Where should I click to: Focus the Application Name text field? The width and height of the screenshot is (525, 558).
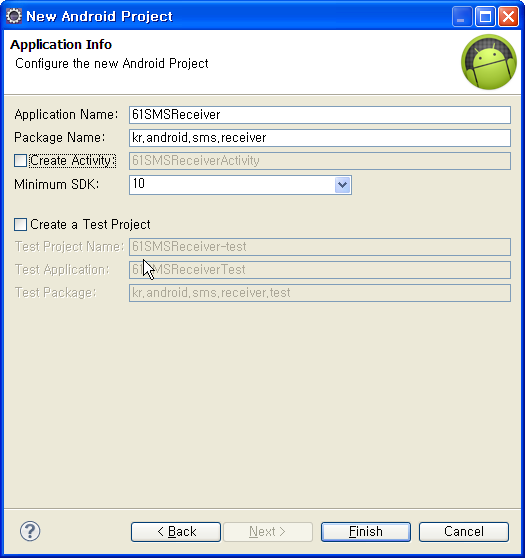[x=320, y=115]
